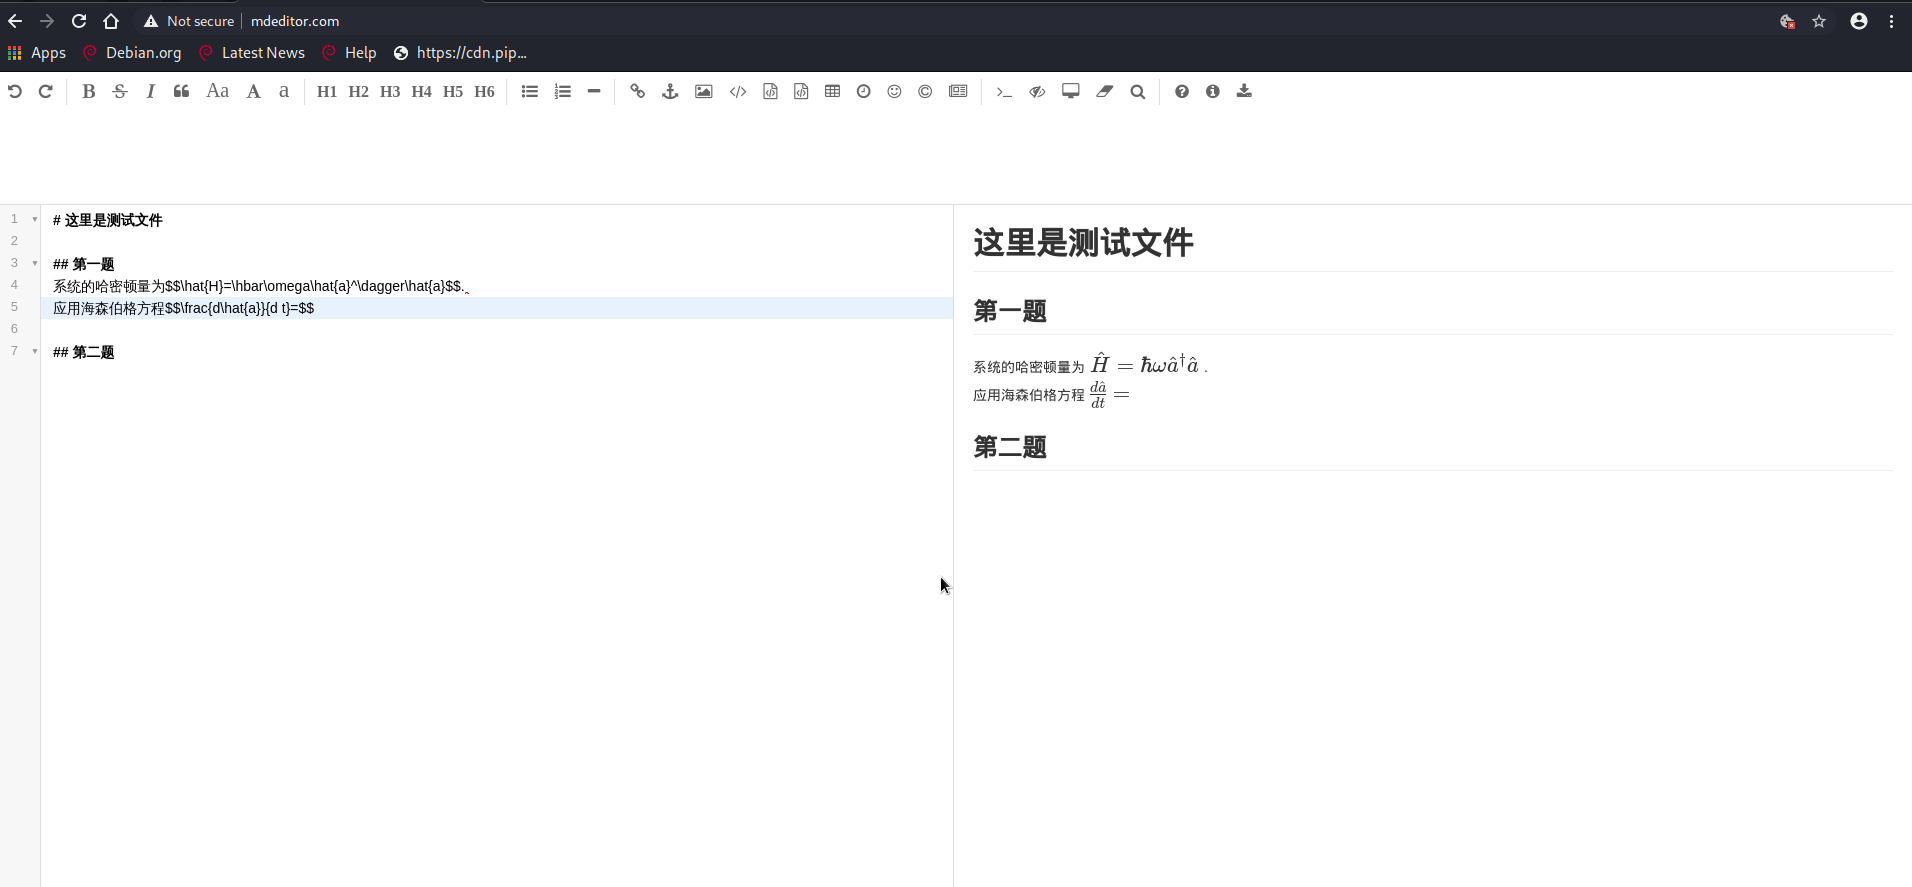
Task: Open the emoji picker smiley icon
Action: (894, 92)
